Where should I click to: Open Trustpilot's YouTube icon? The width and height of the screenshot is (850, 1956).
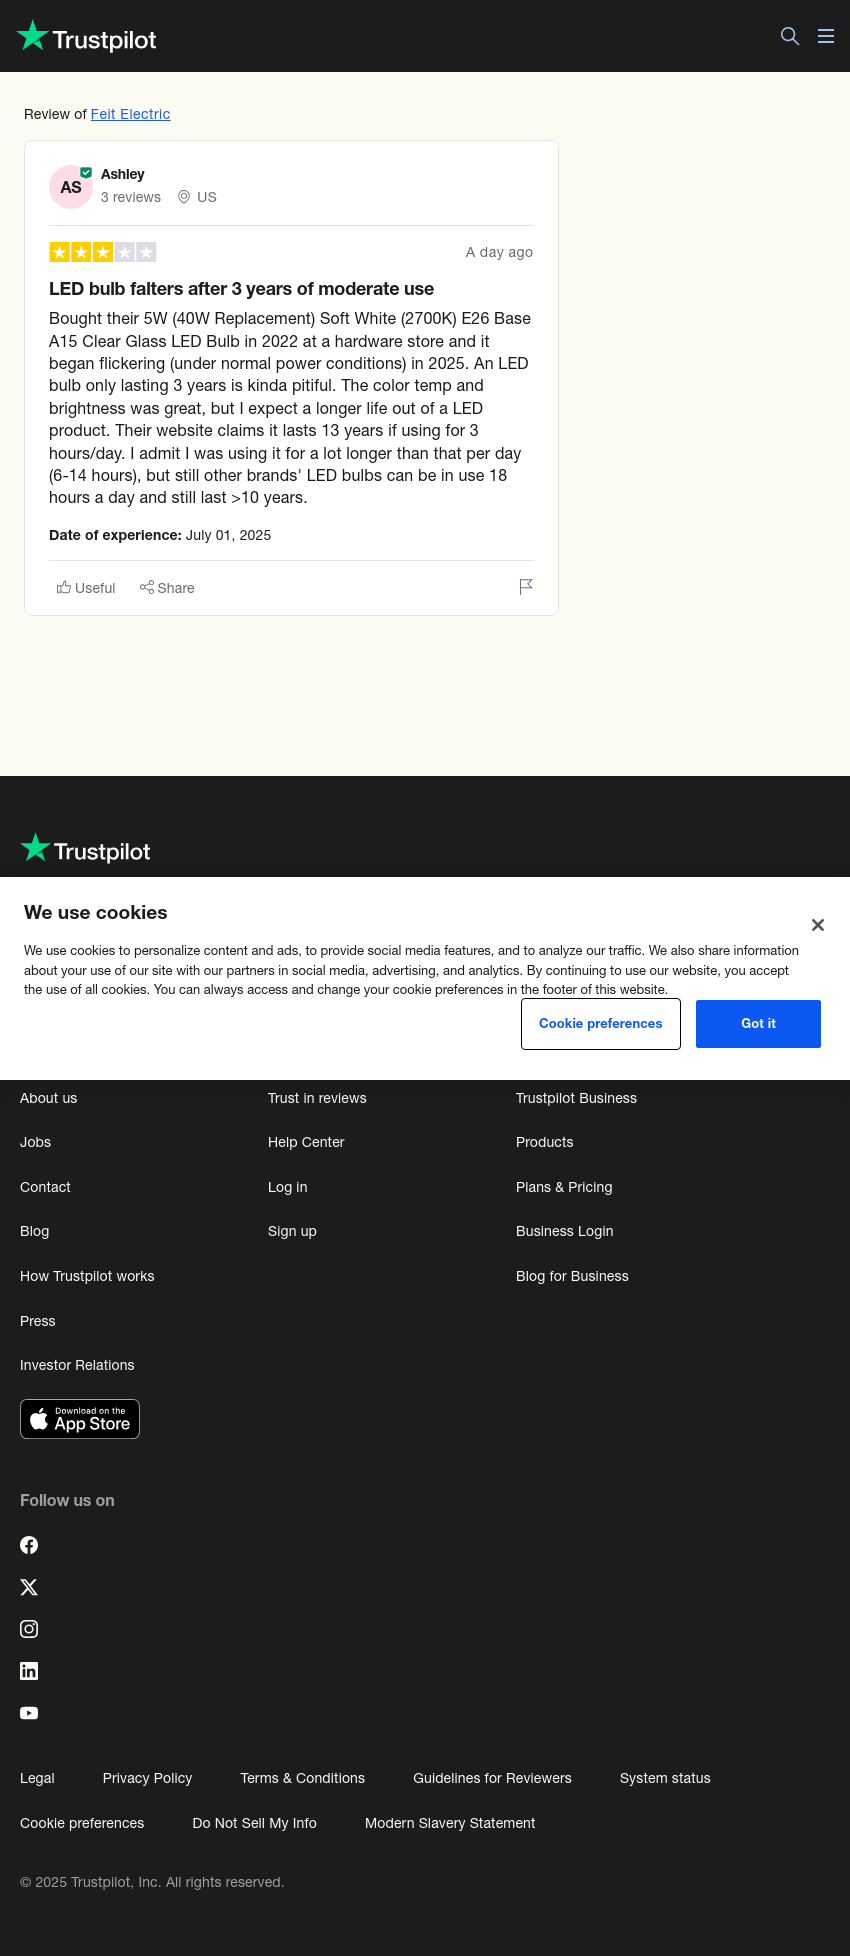click(29, 1713)
